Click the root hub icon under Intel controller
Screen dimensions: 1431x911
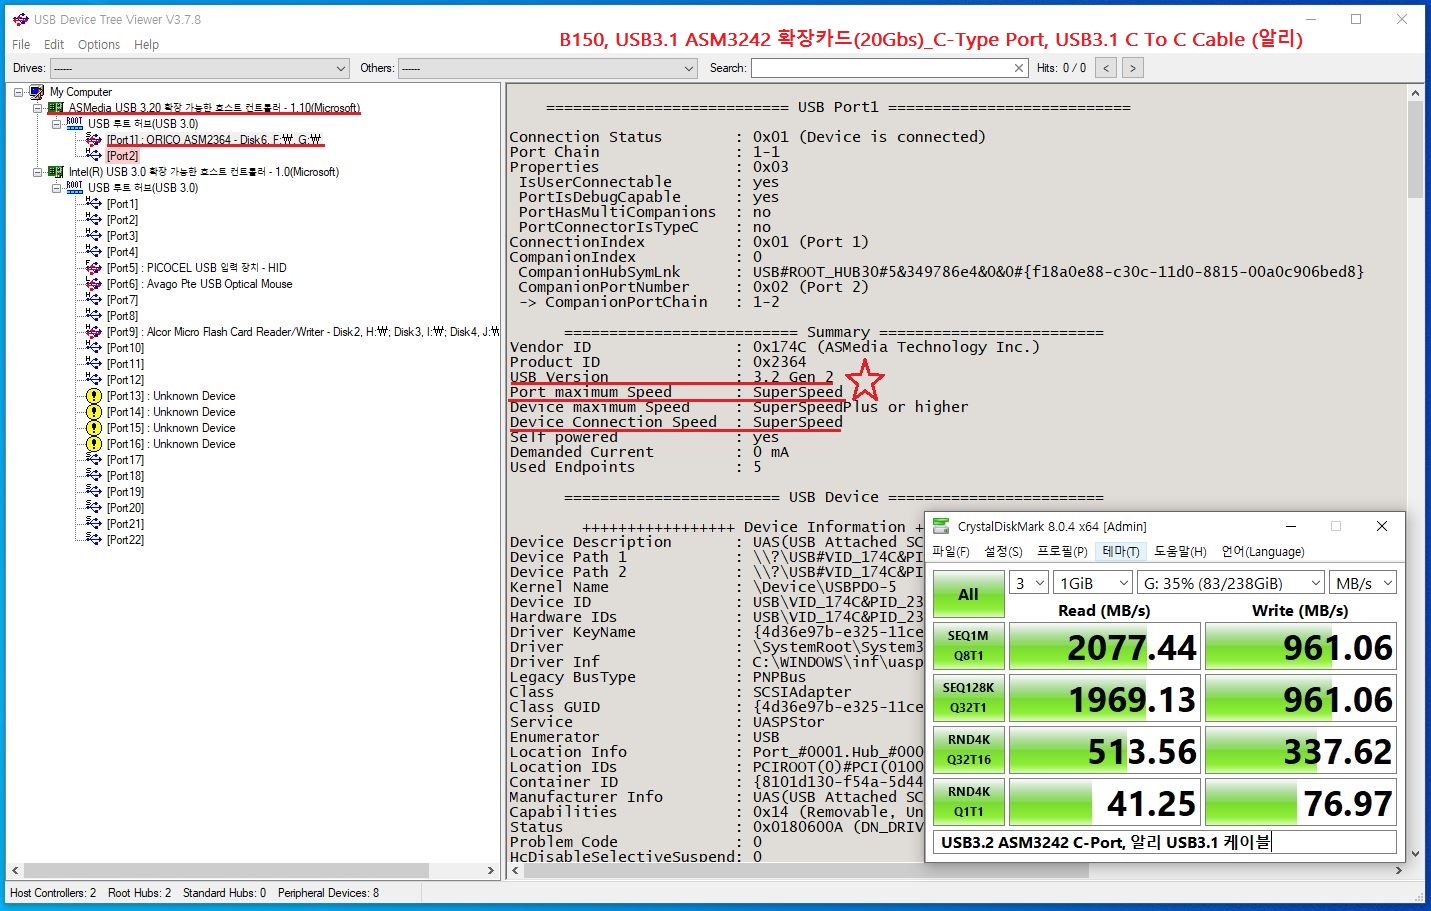coord(75,188)
